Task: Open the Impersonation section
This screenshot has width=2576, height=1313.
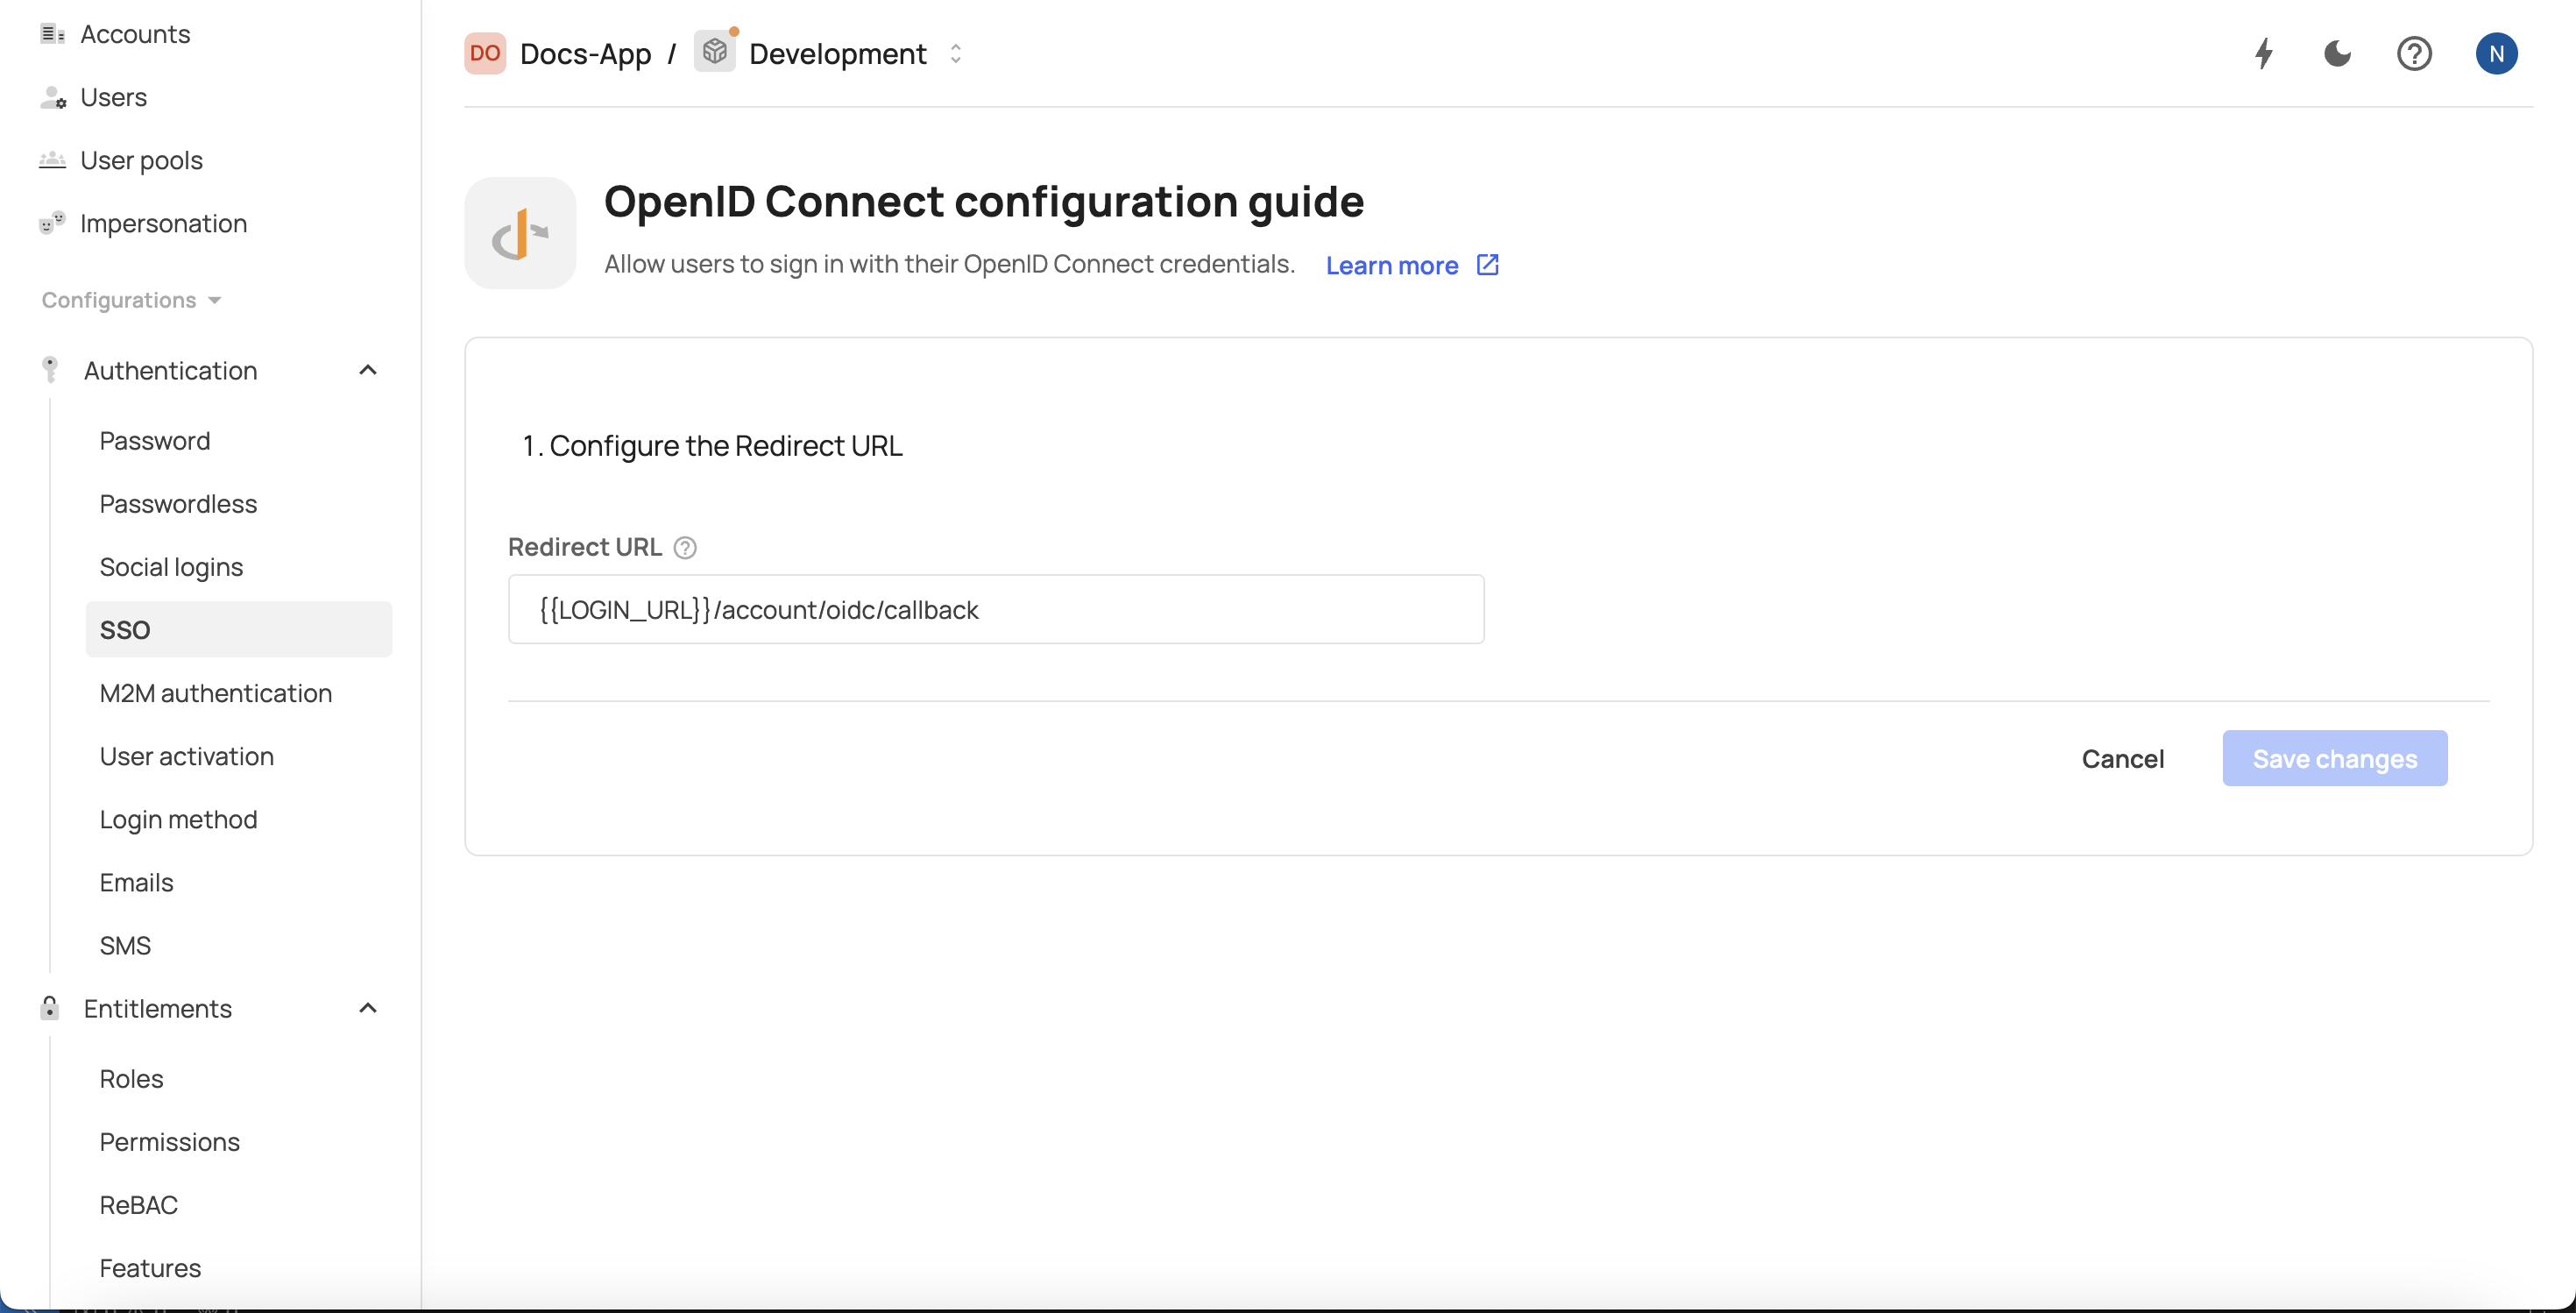Action: point(163,223)
